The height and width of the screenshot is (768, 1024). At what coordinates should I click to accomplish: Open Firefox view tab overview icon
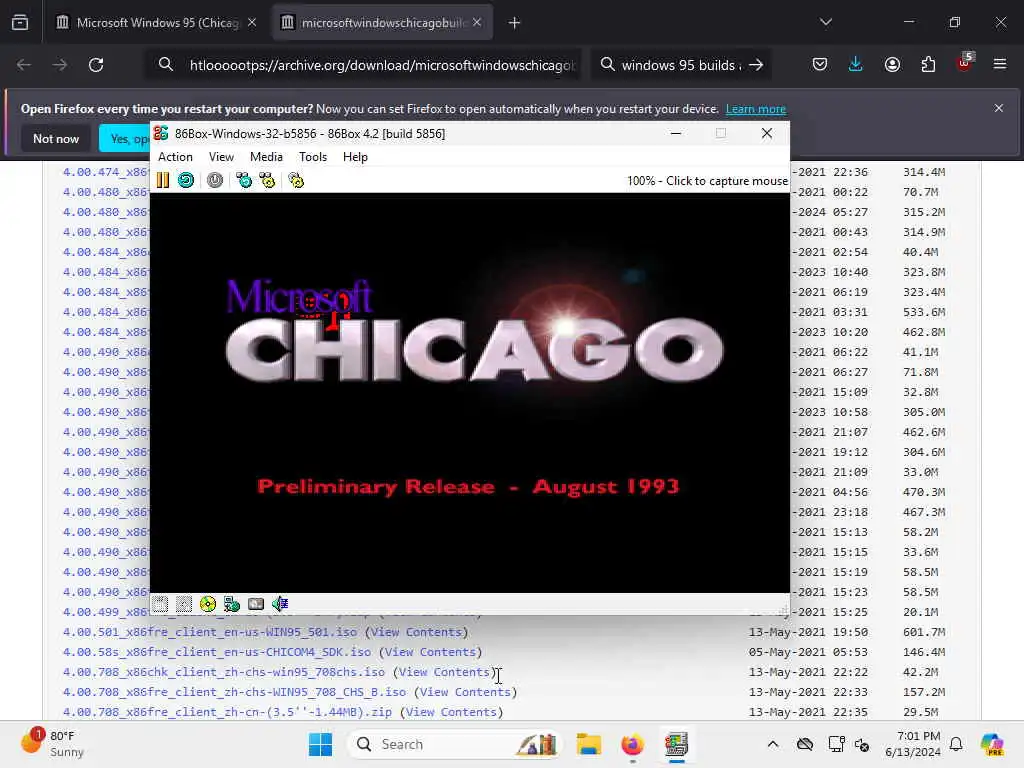pyautogui.click(x=20, y=22)
